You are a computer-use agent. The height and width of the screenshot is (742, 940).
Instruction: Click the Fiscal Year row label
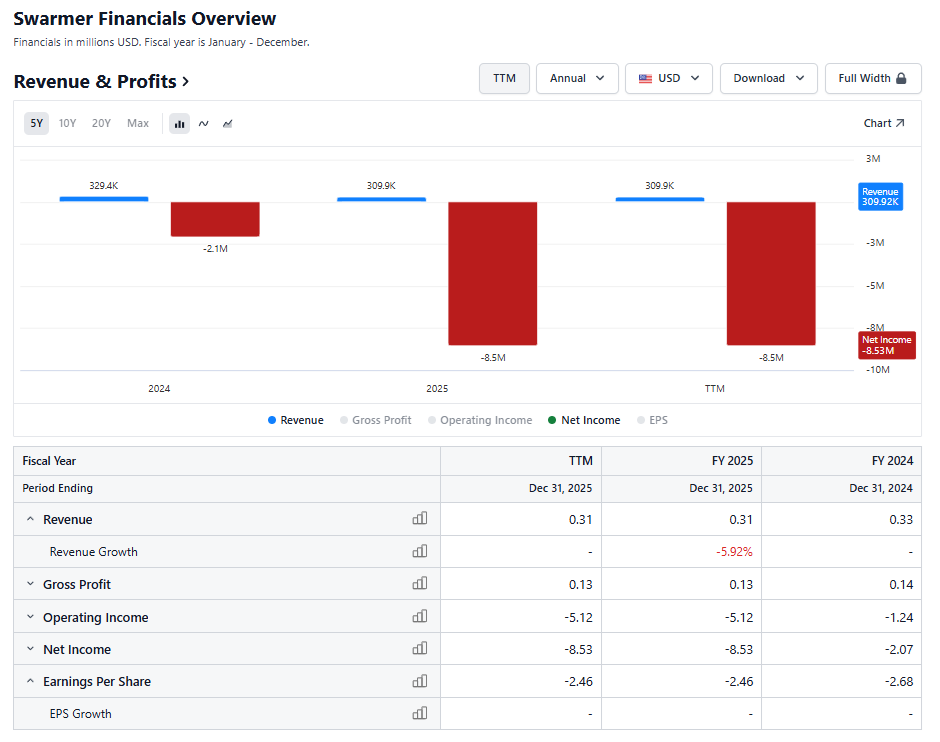49,461
